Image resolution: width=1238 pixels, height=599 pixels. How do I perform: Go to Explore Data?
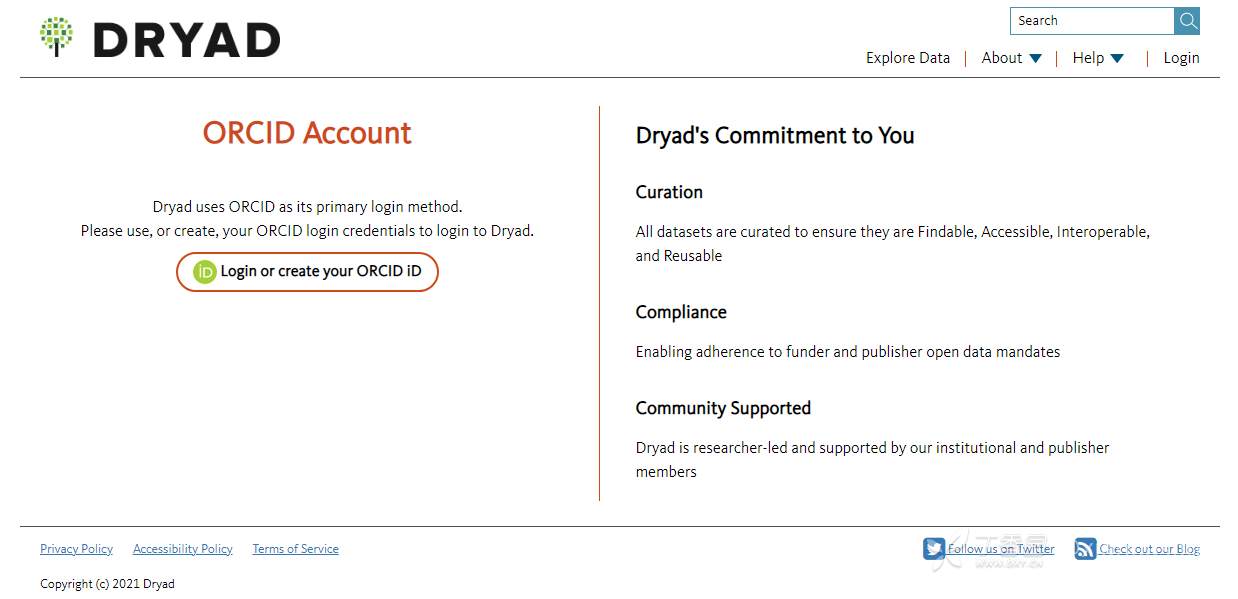(x=908, y=58)
